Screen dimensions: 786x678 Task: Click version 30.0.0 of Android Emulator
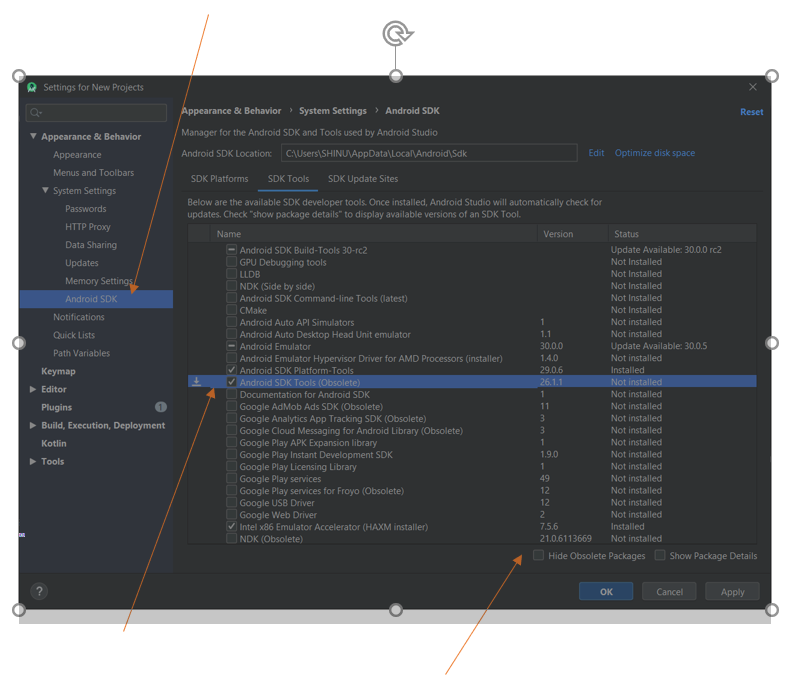tap(551, 346)
